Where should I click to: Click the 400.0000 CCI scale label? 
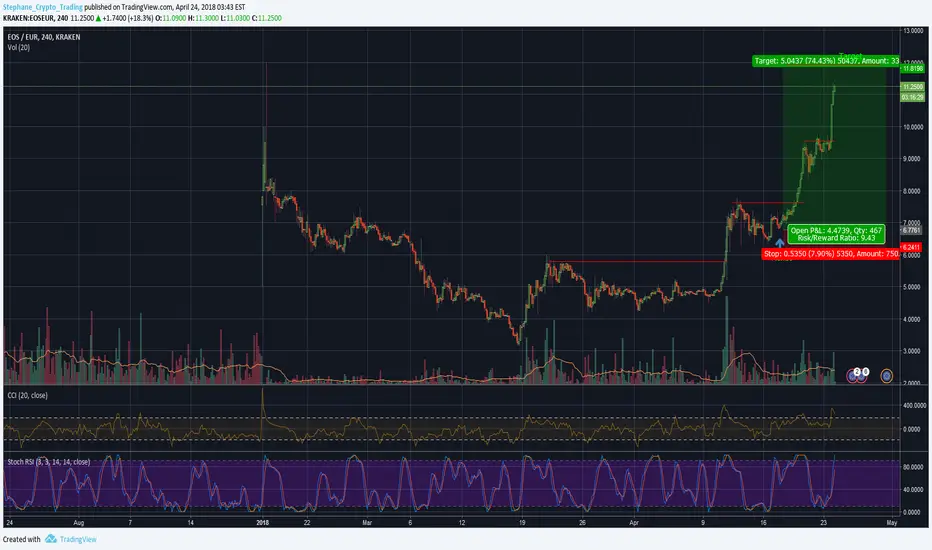914,406
